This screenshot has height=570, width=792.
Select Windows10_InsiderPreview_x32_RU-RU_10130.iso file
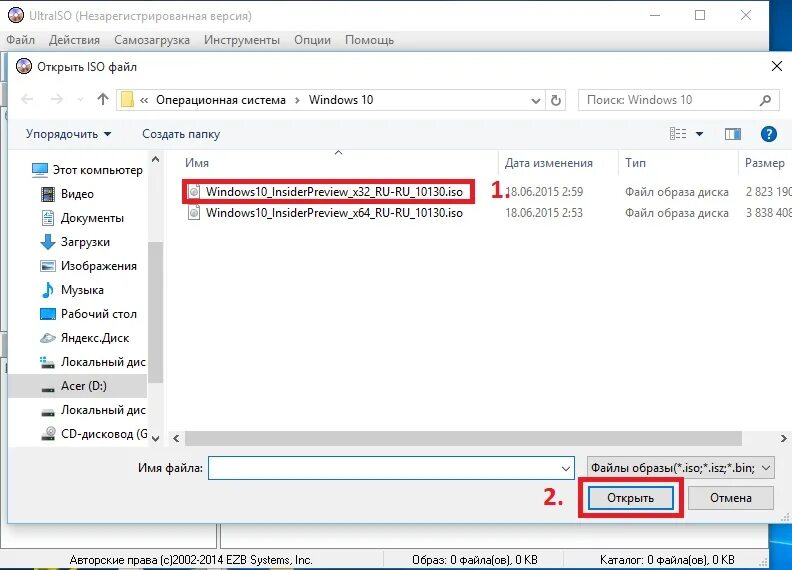(x=334, y=192)
